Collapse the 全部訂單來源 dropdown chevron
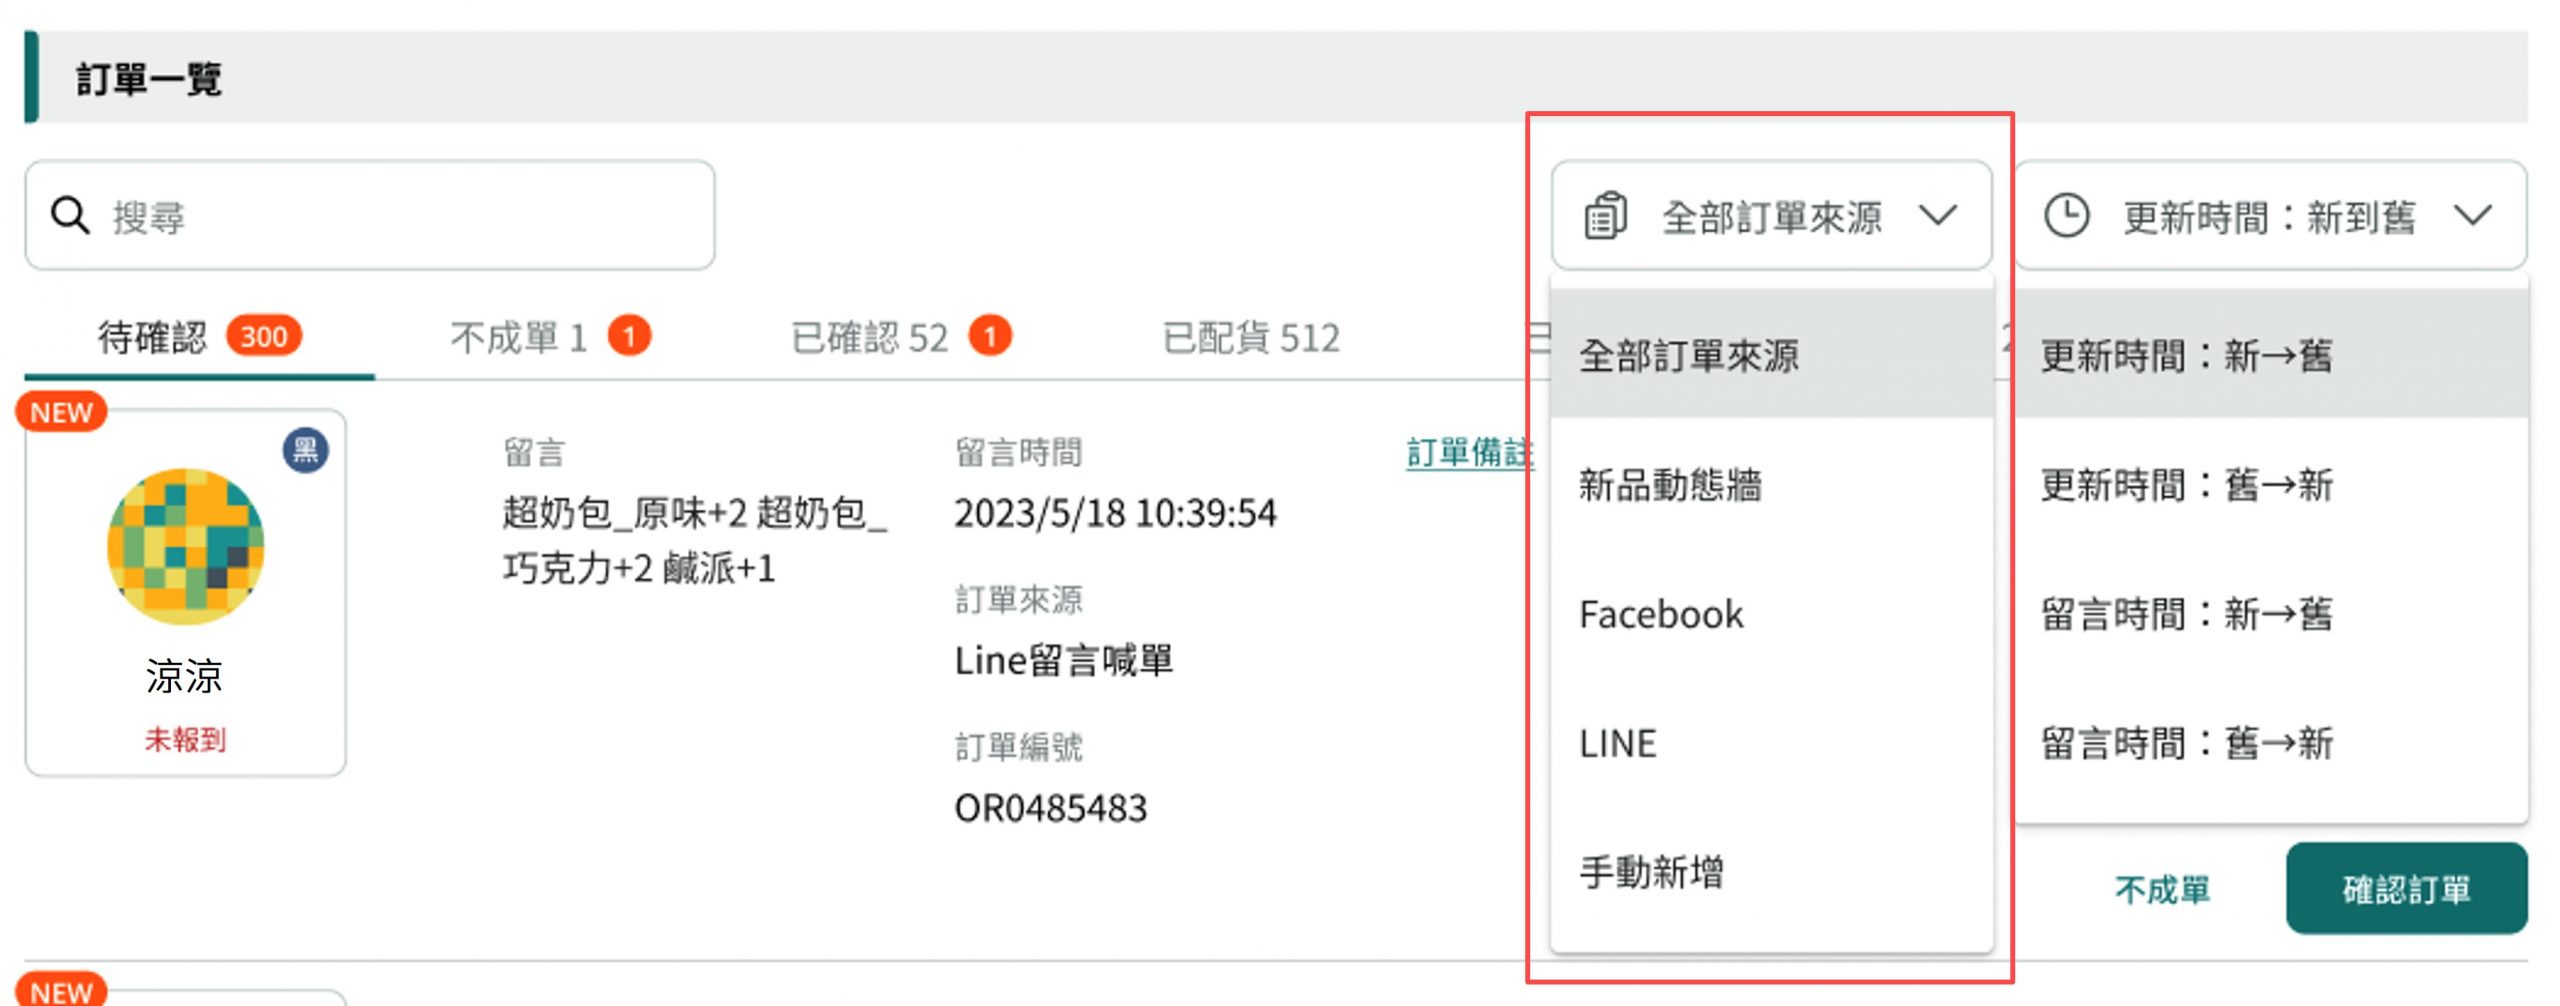This screenshot has height=1006, width=2560. pyautogui.click(x=1938, y=215)
